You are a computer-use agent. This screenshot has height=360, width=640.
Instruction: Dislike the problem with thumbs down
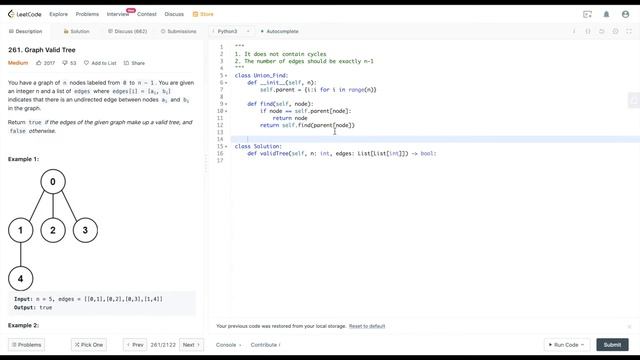tap(69, 63)
